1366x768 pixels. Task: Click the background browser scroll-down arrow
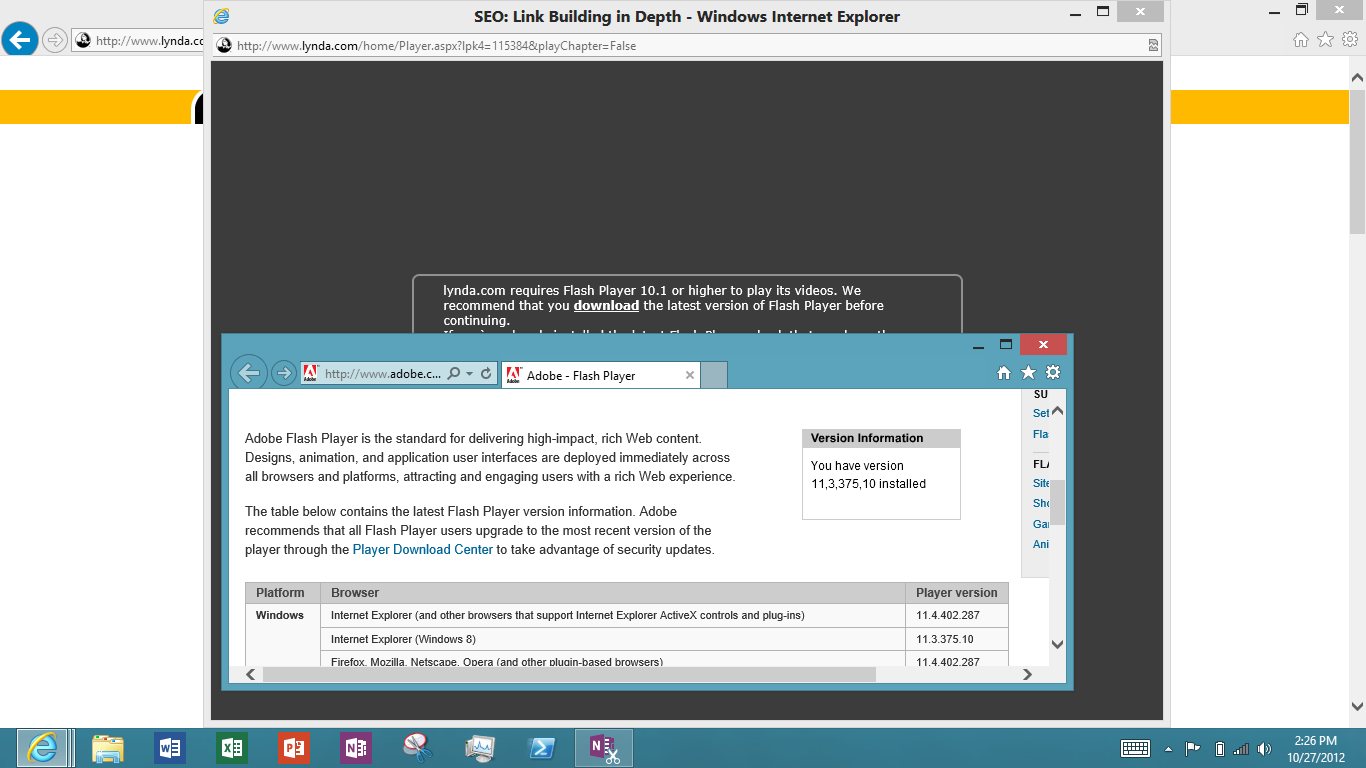1357,708
